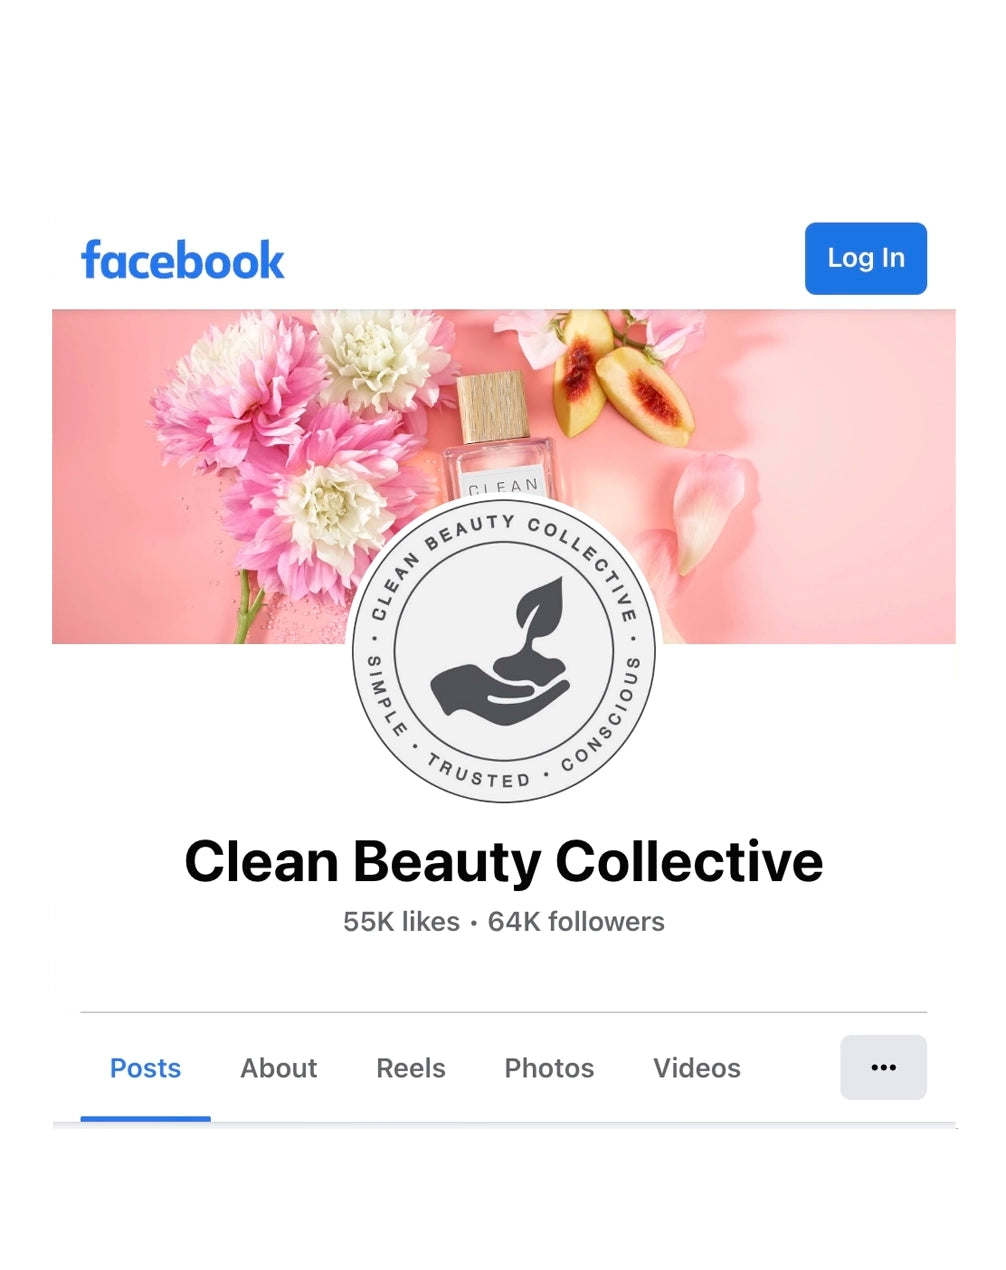Viewport: 1006px width, 1270px height.
Task: Click the TRUSTED word on the badge
Action: pyautogui.click(x=478, y=772)
